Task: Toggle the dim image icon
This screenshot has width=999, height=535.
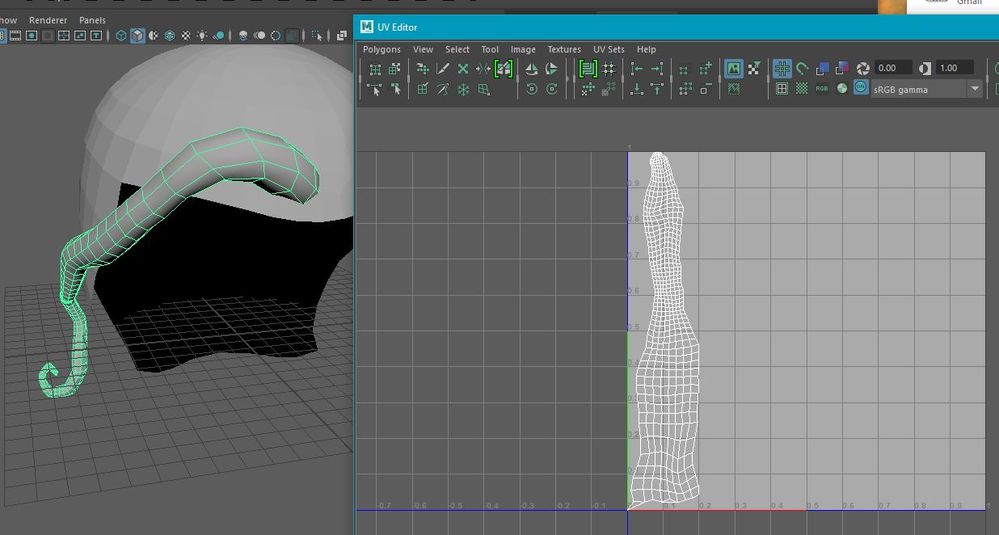Action: point(734,90)
